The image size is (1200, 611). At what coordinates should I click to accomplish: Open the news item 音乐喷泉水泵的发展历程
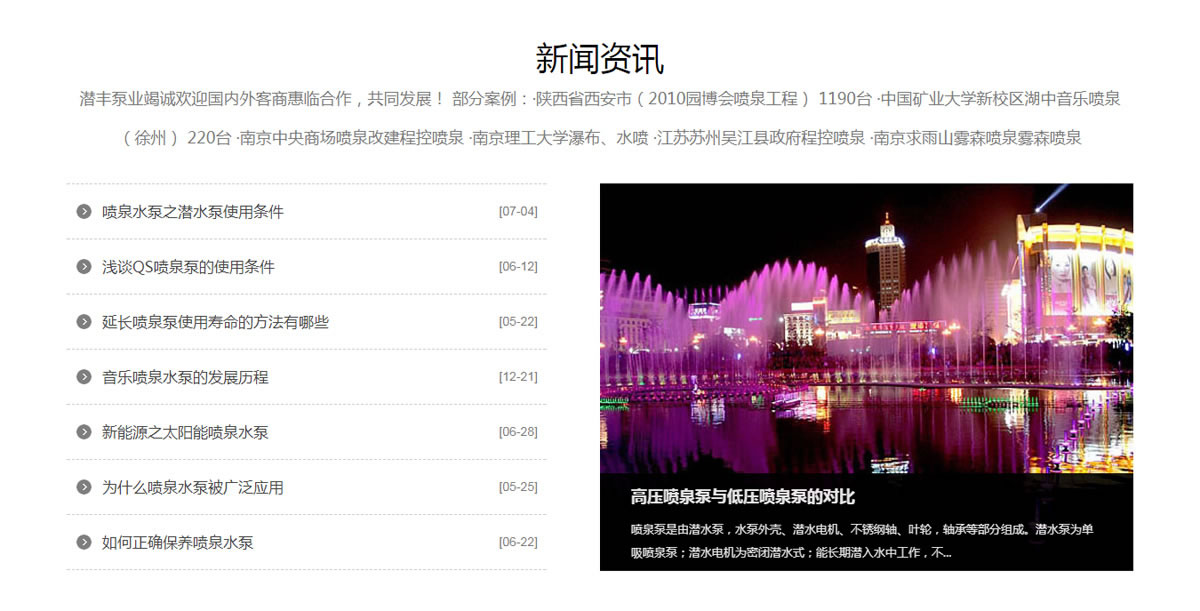pos(185,377)
